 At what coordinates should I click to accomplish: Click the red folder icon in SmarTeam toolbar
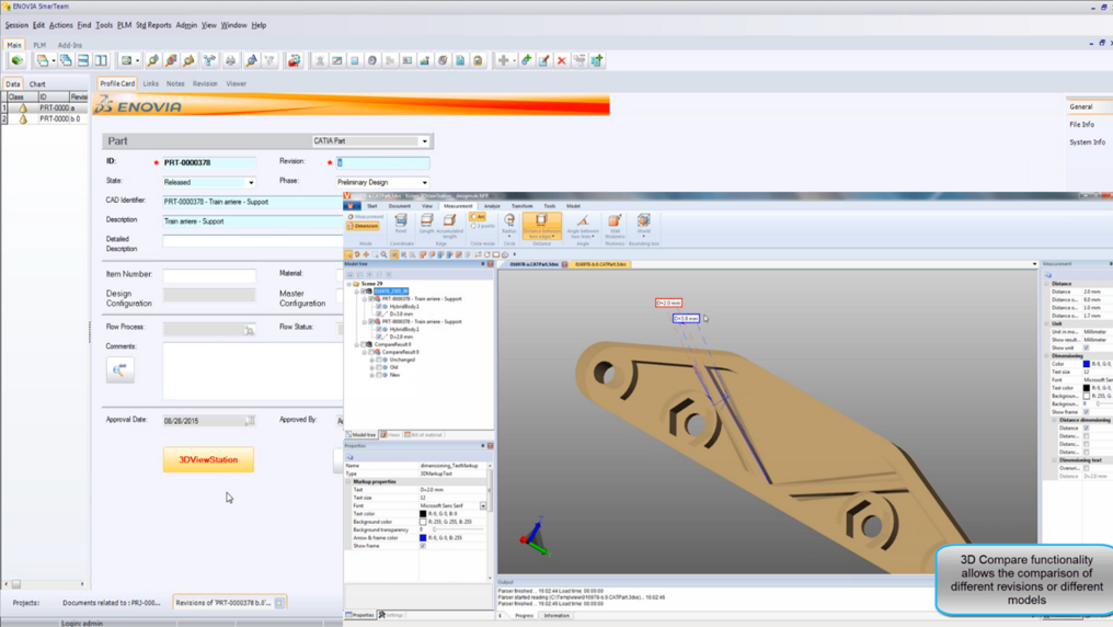coord(294,61)
